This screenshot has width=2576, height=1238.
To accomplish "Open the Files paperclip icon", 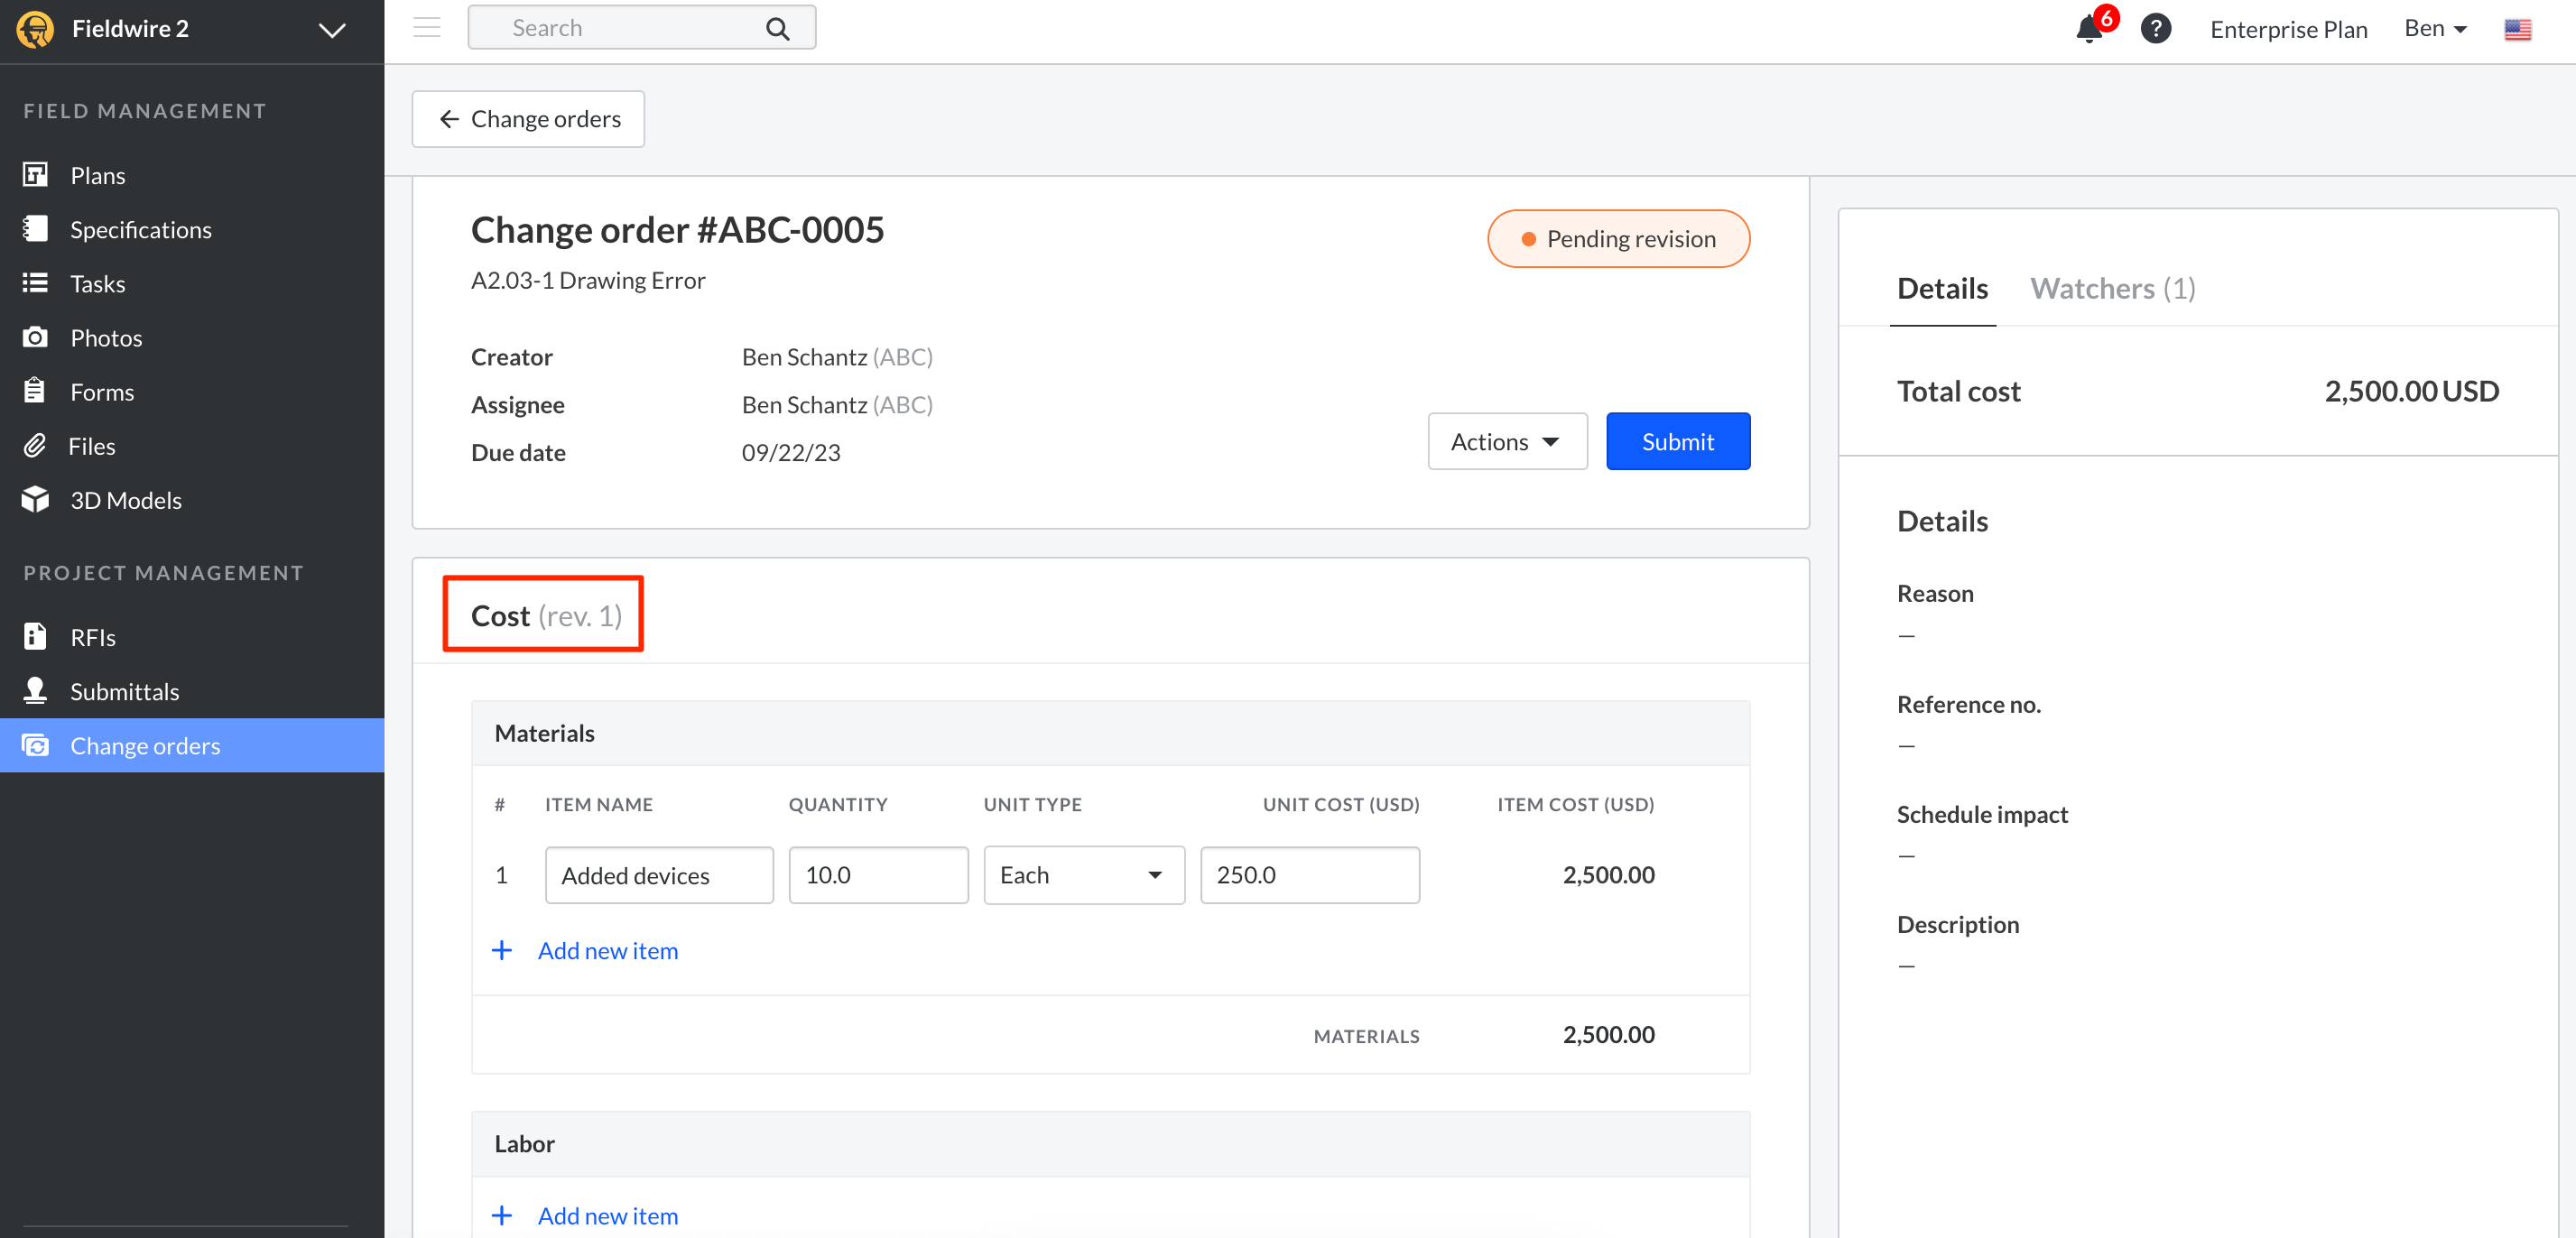I will pyautogui.click(x=35, y=445).
